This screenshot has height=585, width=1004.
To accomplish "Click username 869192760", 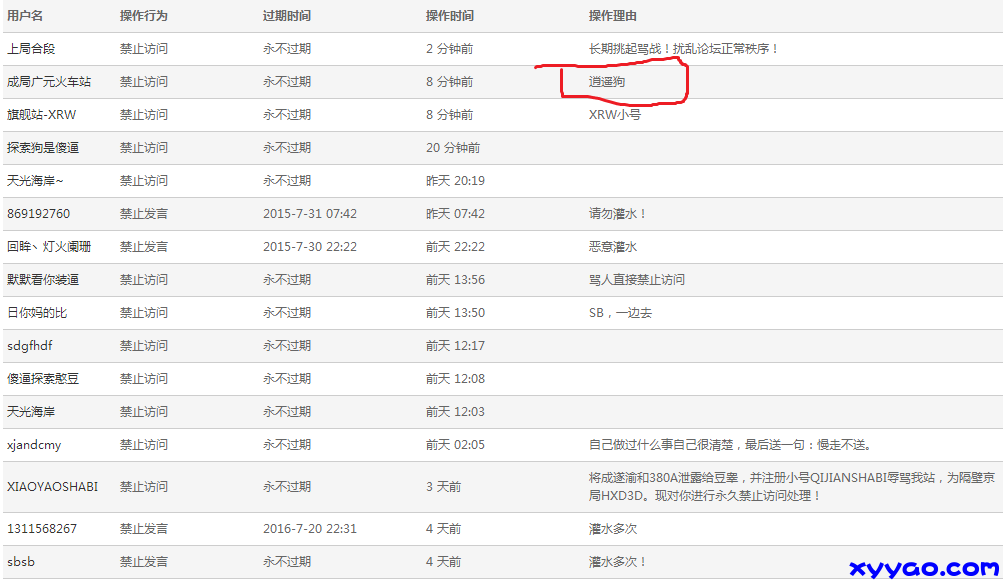I will tap(39, 214).
